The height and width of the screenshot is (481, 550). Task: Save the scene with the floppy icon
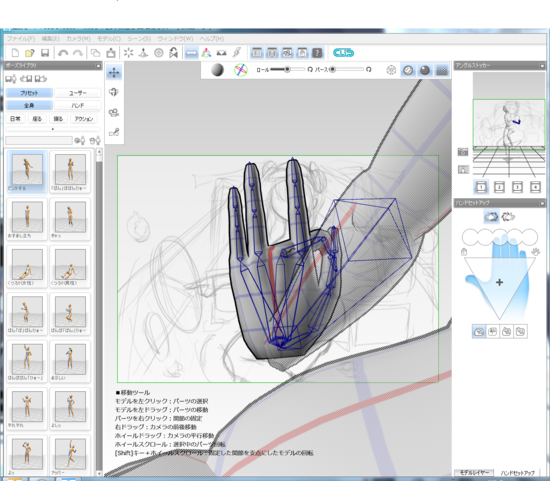click(45, 53)
